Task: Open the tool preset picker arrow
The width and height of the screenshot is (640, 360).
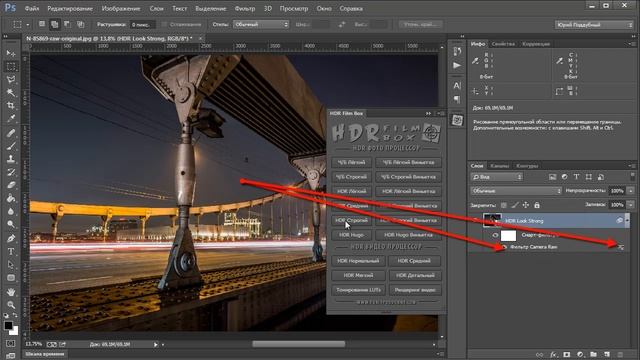Action: point(28,25)
